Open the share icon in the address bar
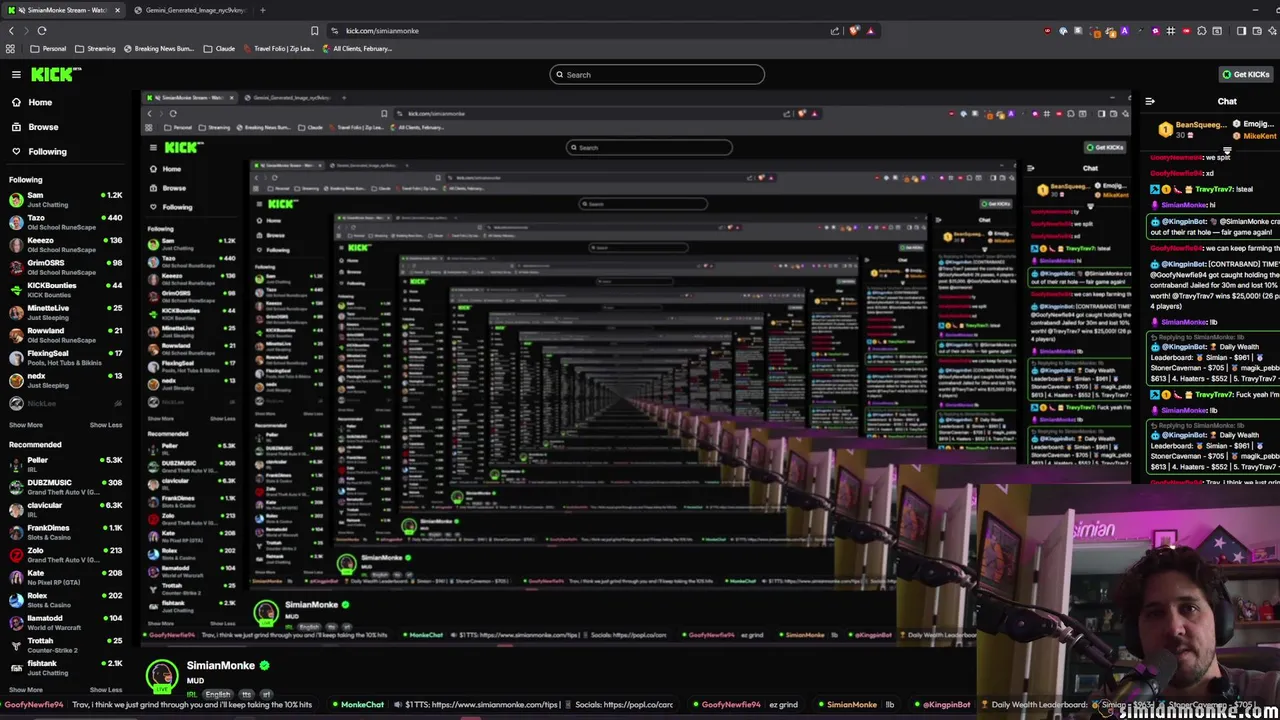Image resolution: width=1280 pixels, height=720 pixels. click(835, 31)
